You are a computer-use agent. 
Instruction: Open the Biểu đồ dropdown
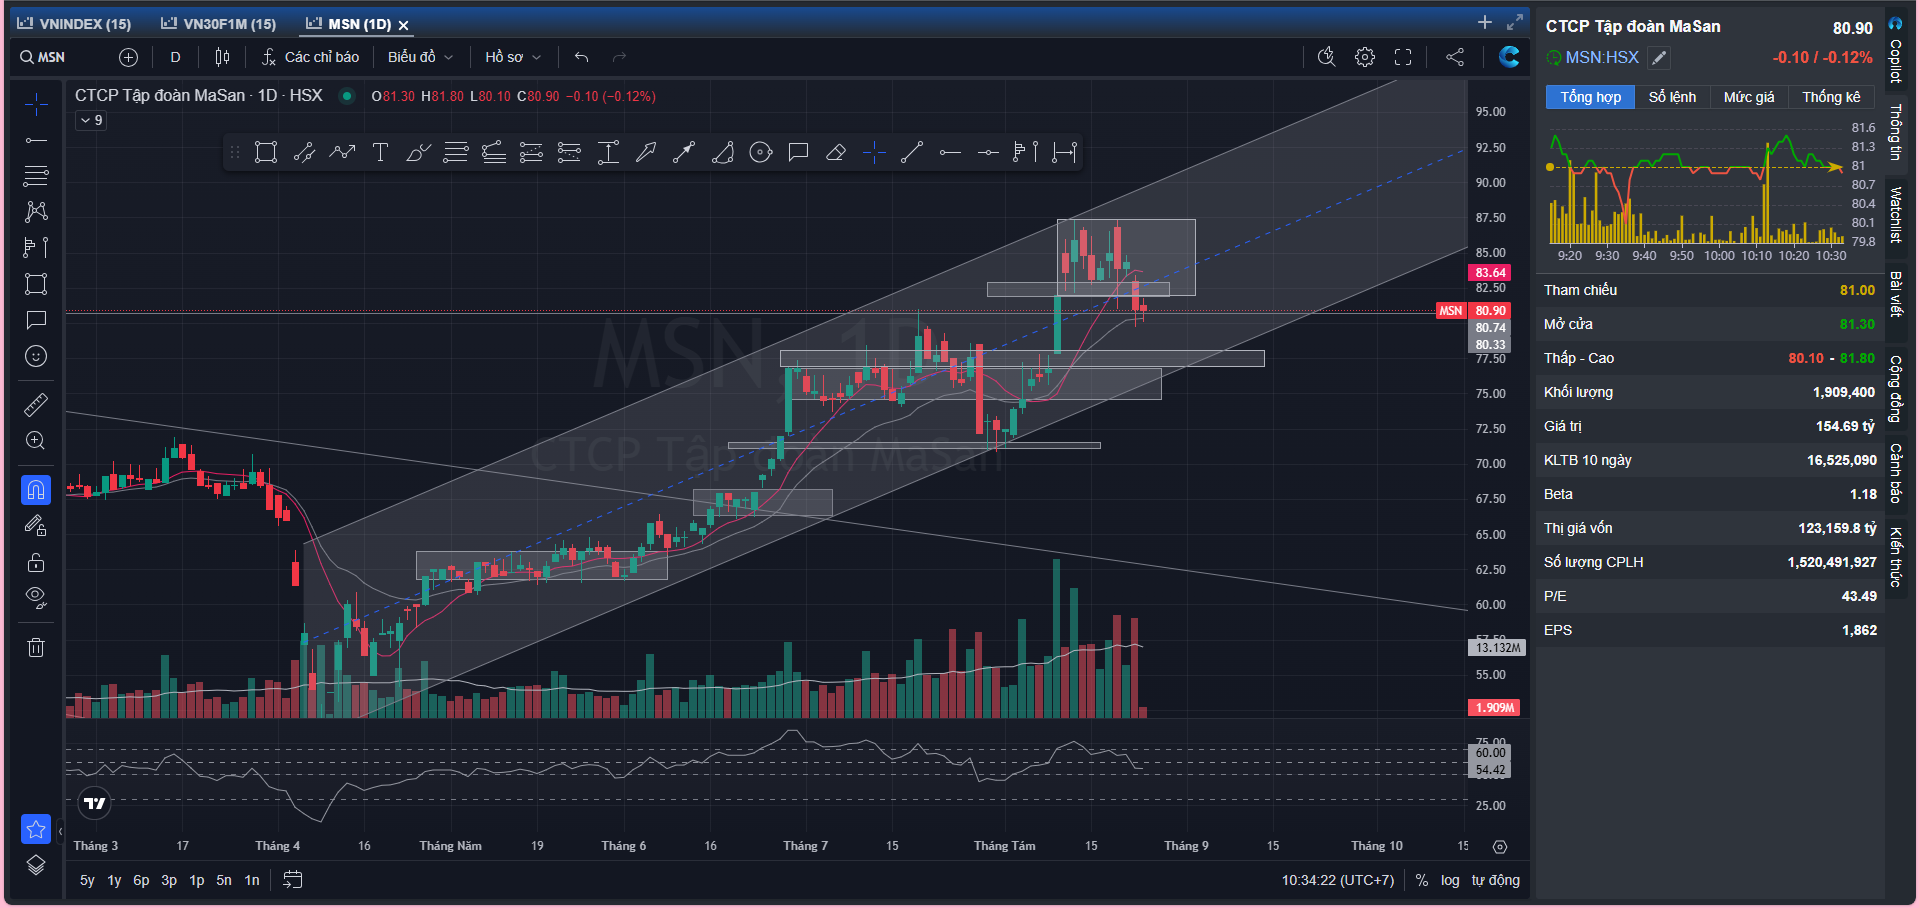tap(421, 57)
